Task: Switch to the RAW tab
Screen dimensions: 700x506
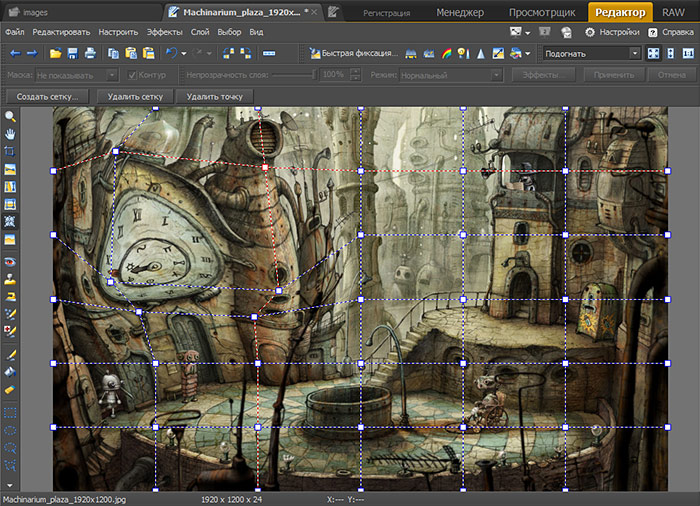Action: click(x=673, y=13)
